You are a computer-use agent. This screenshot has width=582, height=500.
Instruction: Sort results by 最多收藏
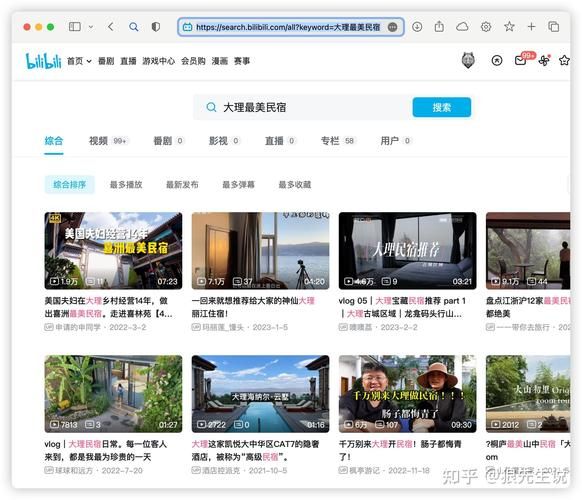[x=295, y=184]
